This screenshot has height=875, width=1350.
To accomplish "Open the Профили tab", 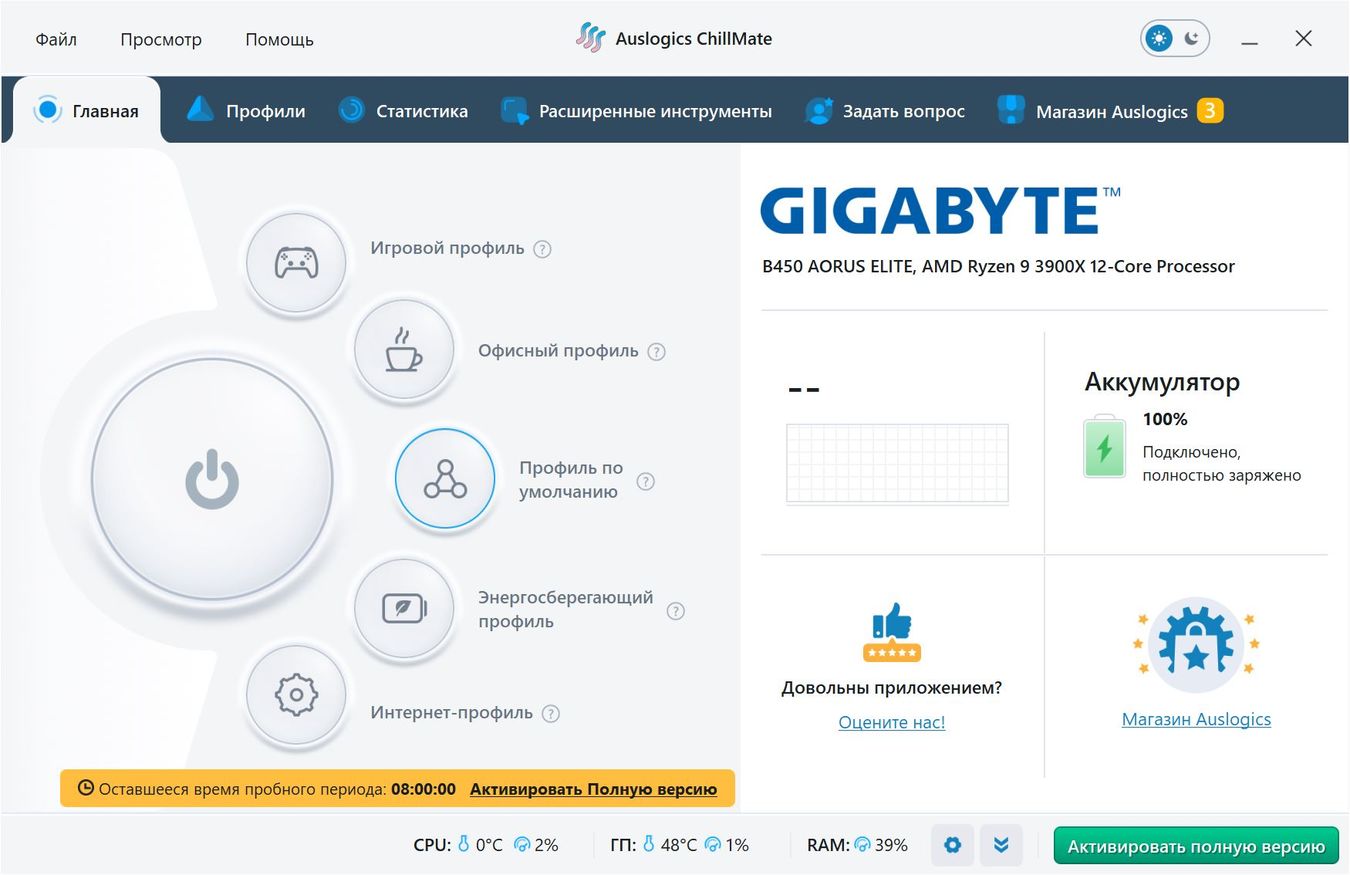I will point(246,111).
